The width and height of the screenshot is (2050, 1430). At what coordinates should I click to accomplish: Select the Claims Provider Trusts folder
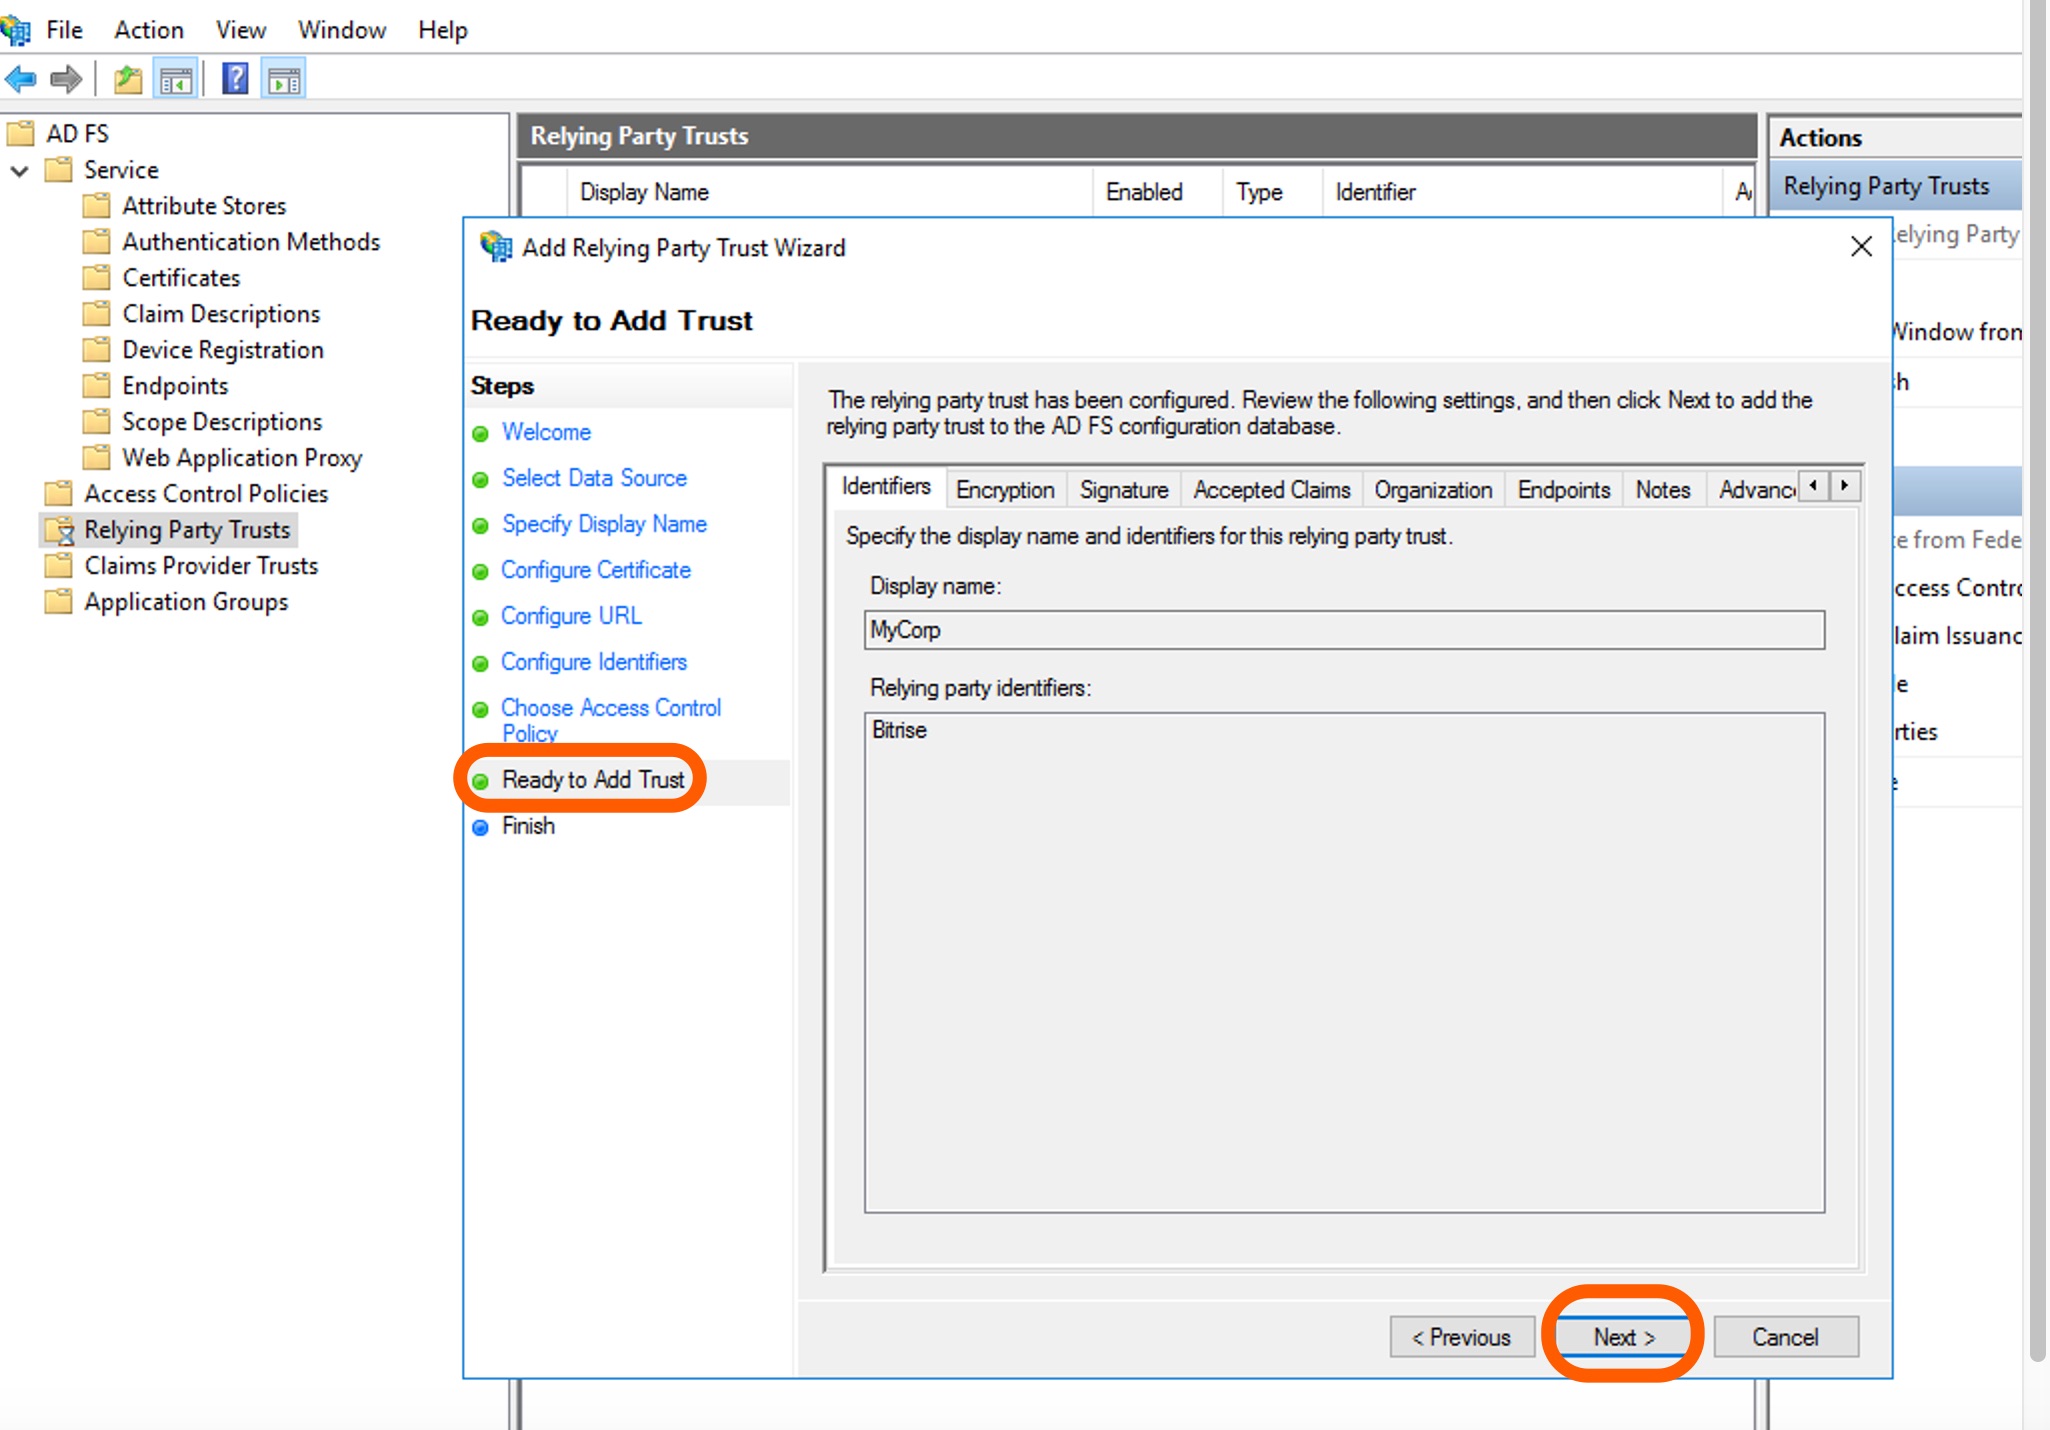click(201, 566)
